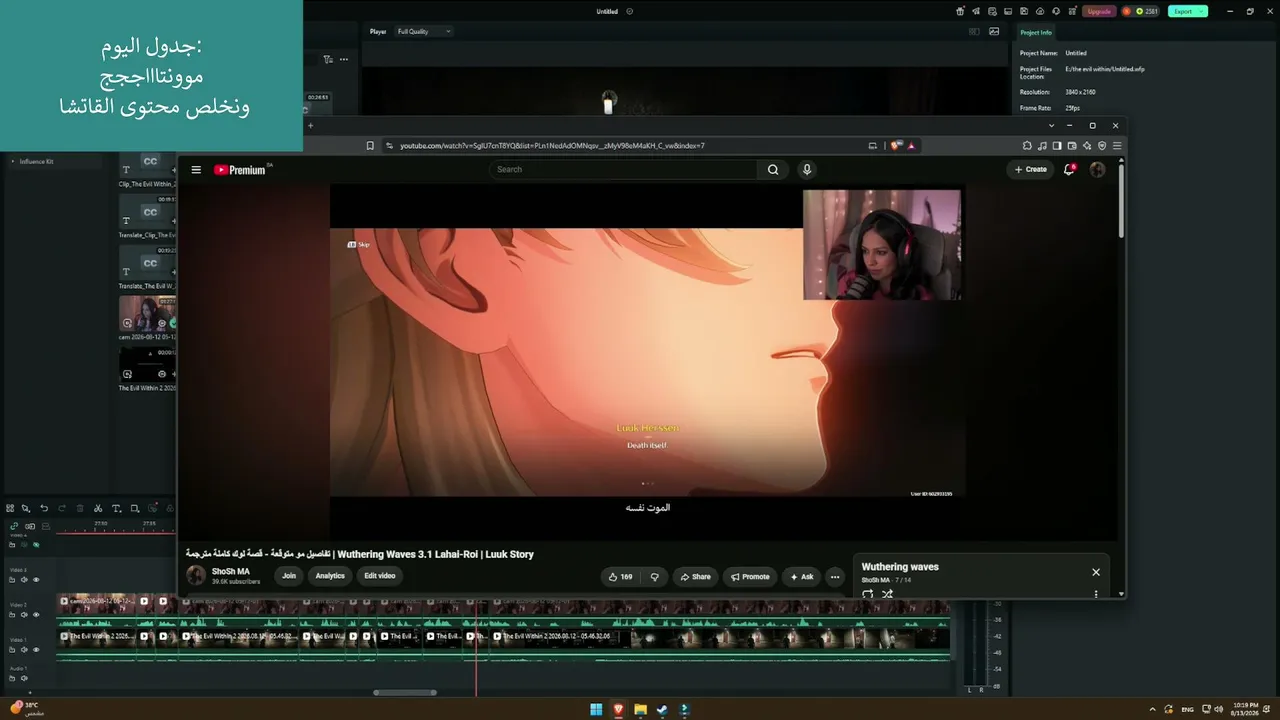Click the Edit video button
Image resolution: width=1280 pixels, height=720 pixels.
[x=380, y=576]
